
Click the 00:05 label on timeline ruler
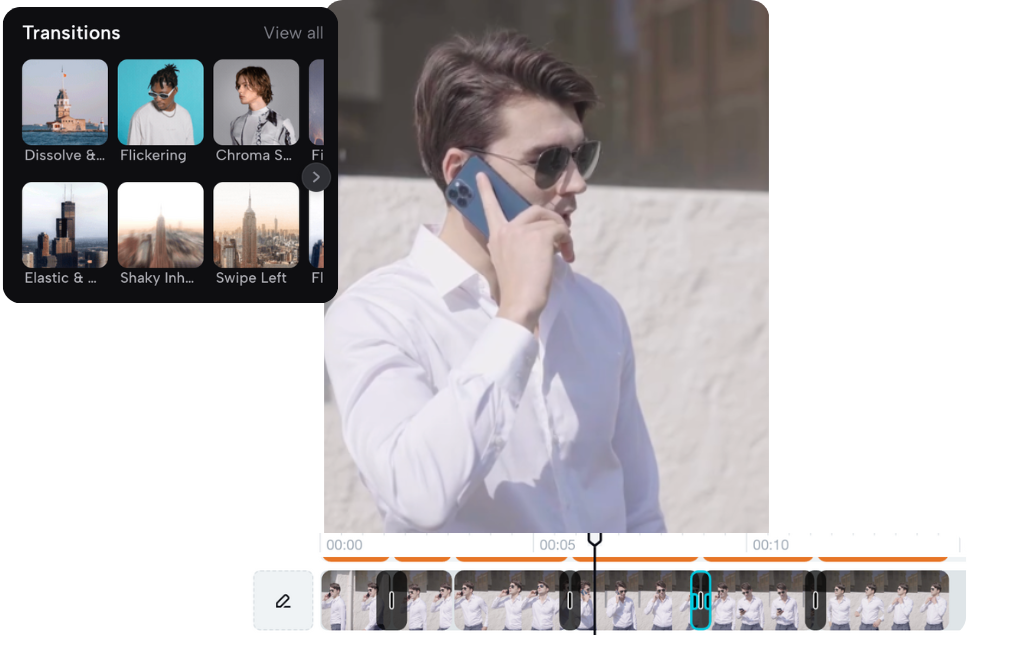point(557,545)
